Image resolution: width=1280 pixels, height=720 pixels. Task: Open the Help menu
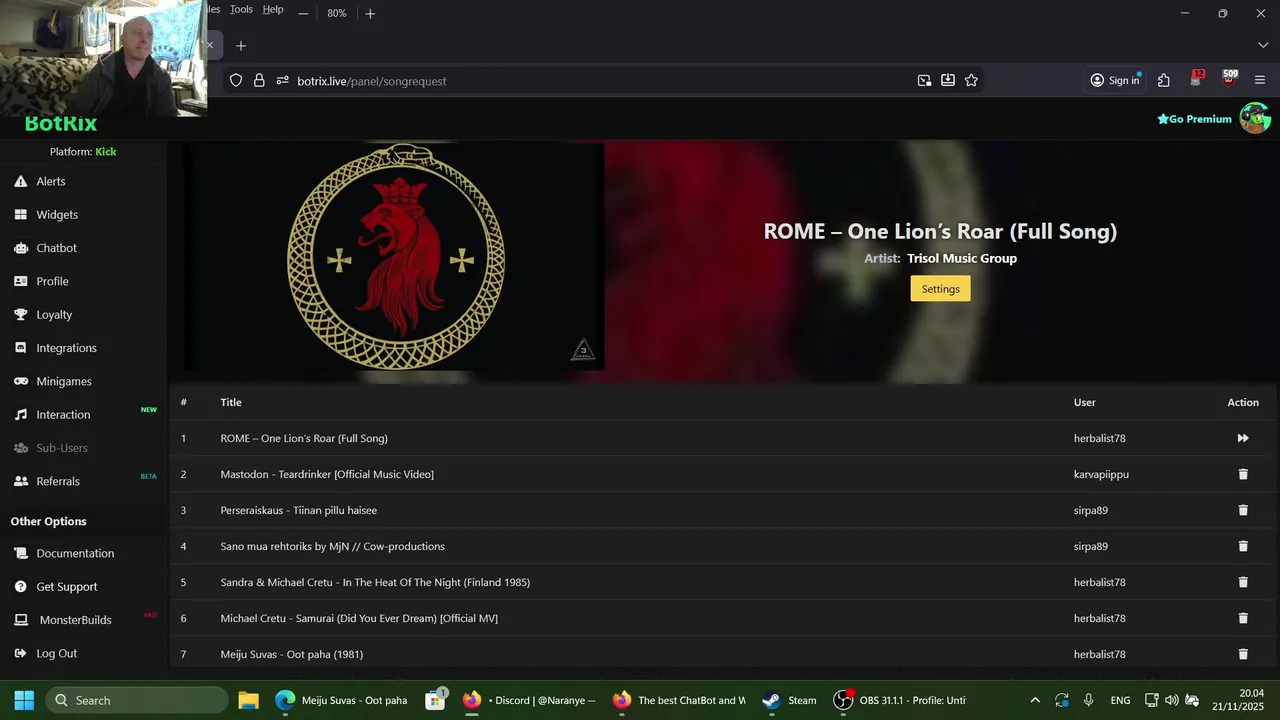point(273,9)
